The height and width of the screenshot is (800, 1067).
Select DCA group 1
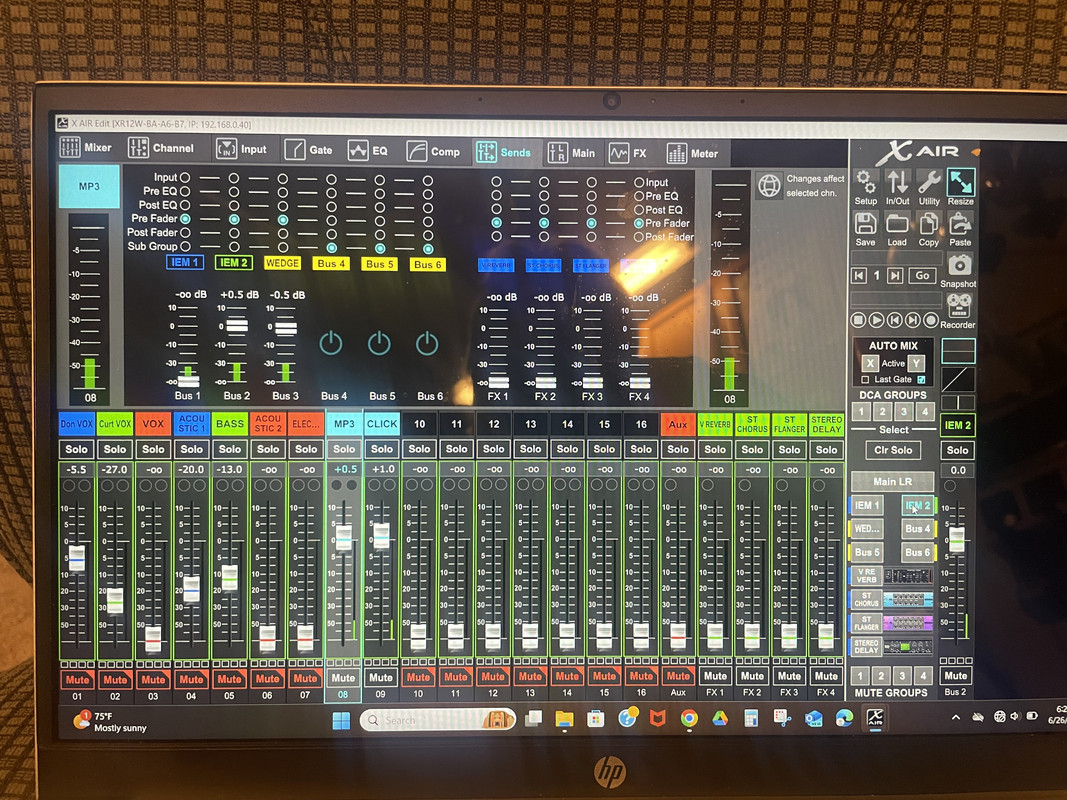click(x=861, y=412)
